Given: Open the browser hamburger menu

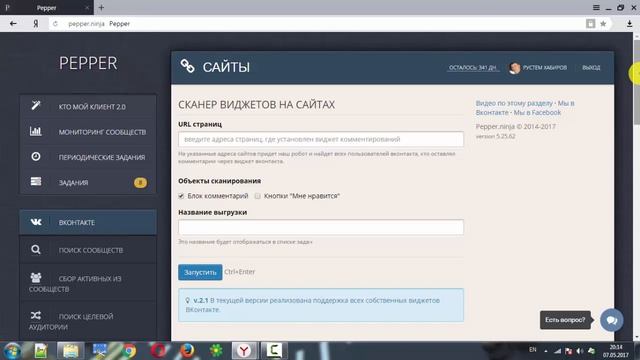Looking at the screenshot, I should coord(596,7).
